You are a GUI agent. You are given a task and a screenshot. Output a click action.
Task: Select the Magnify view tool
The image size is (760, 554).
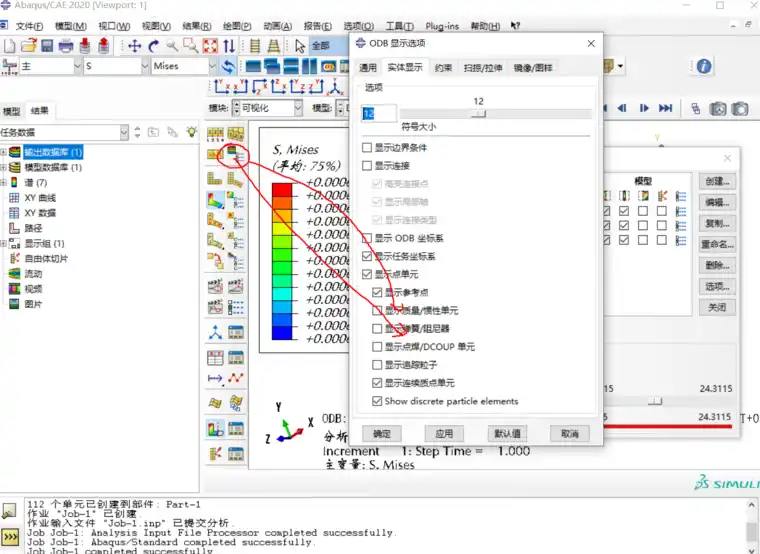(x=172, y=46)
